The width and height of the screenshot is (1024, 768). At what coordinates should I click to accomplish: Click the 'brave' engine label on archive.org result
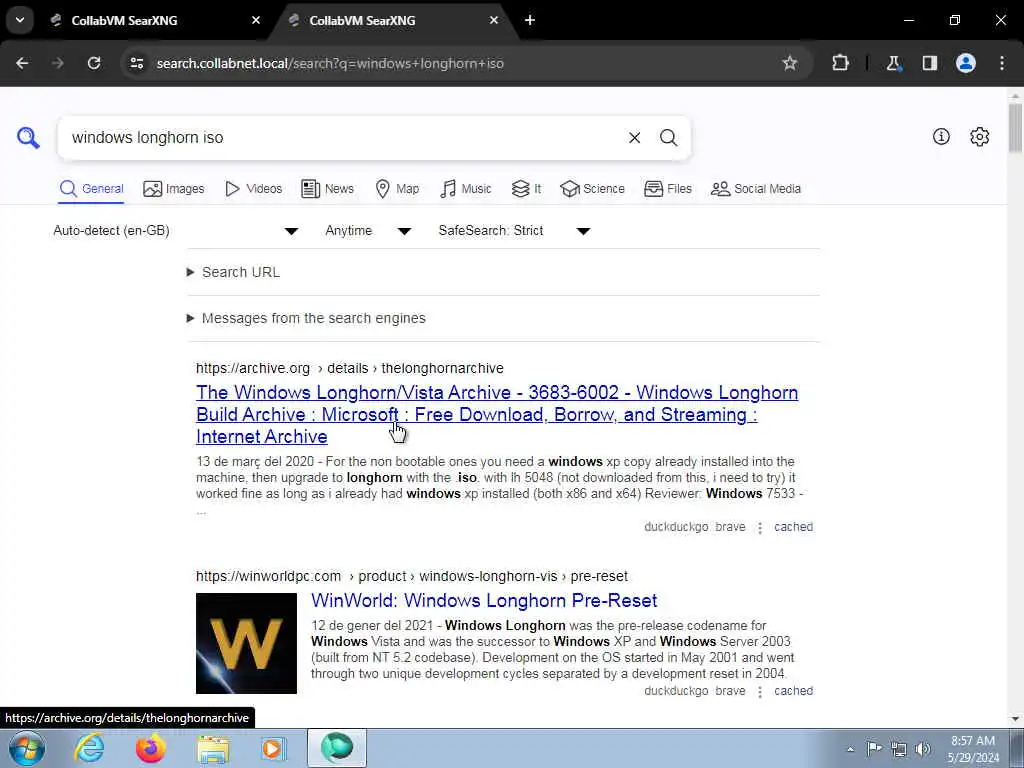[730, 527]
